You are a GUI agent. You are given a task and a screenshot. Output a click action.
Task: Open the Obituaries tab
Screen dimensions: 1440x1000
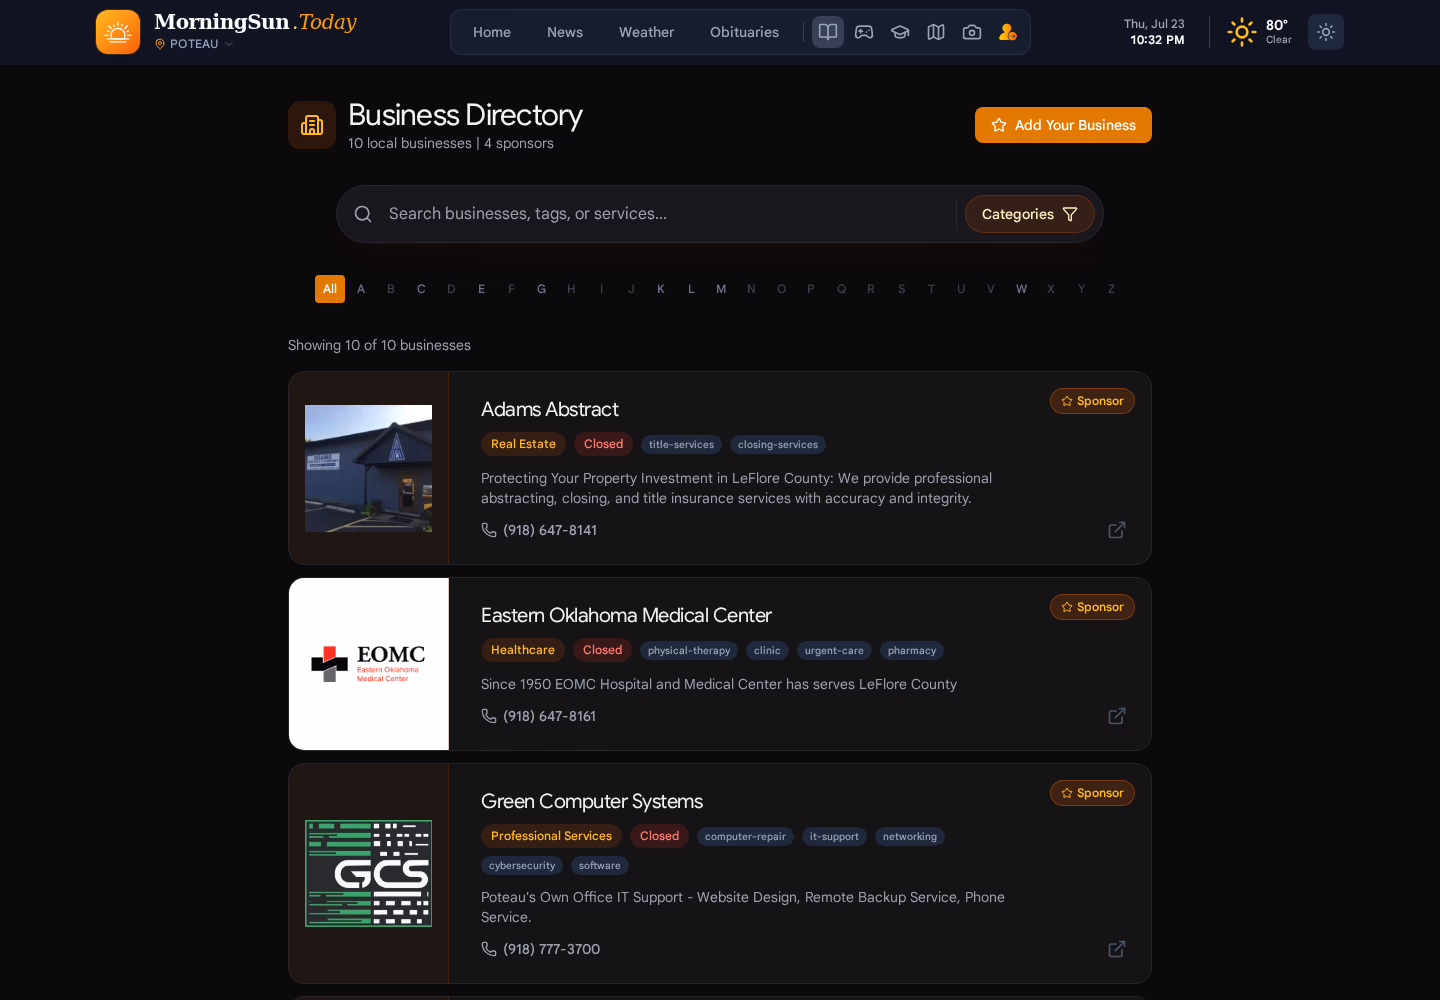point(744,32)
